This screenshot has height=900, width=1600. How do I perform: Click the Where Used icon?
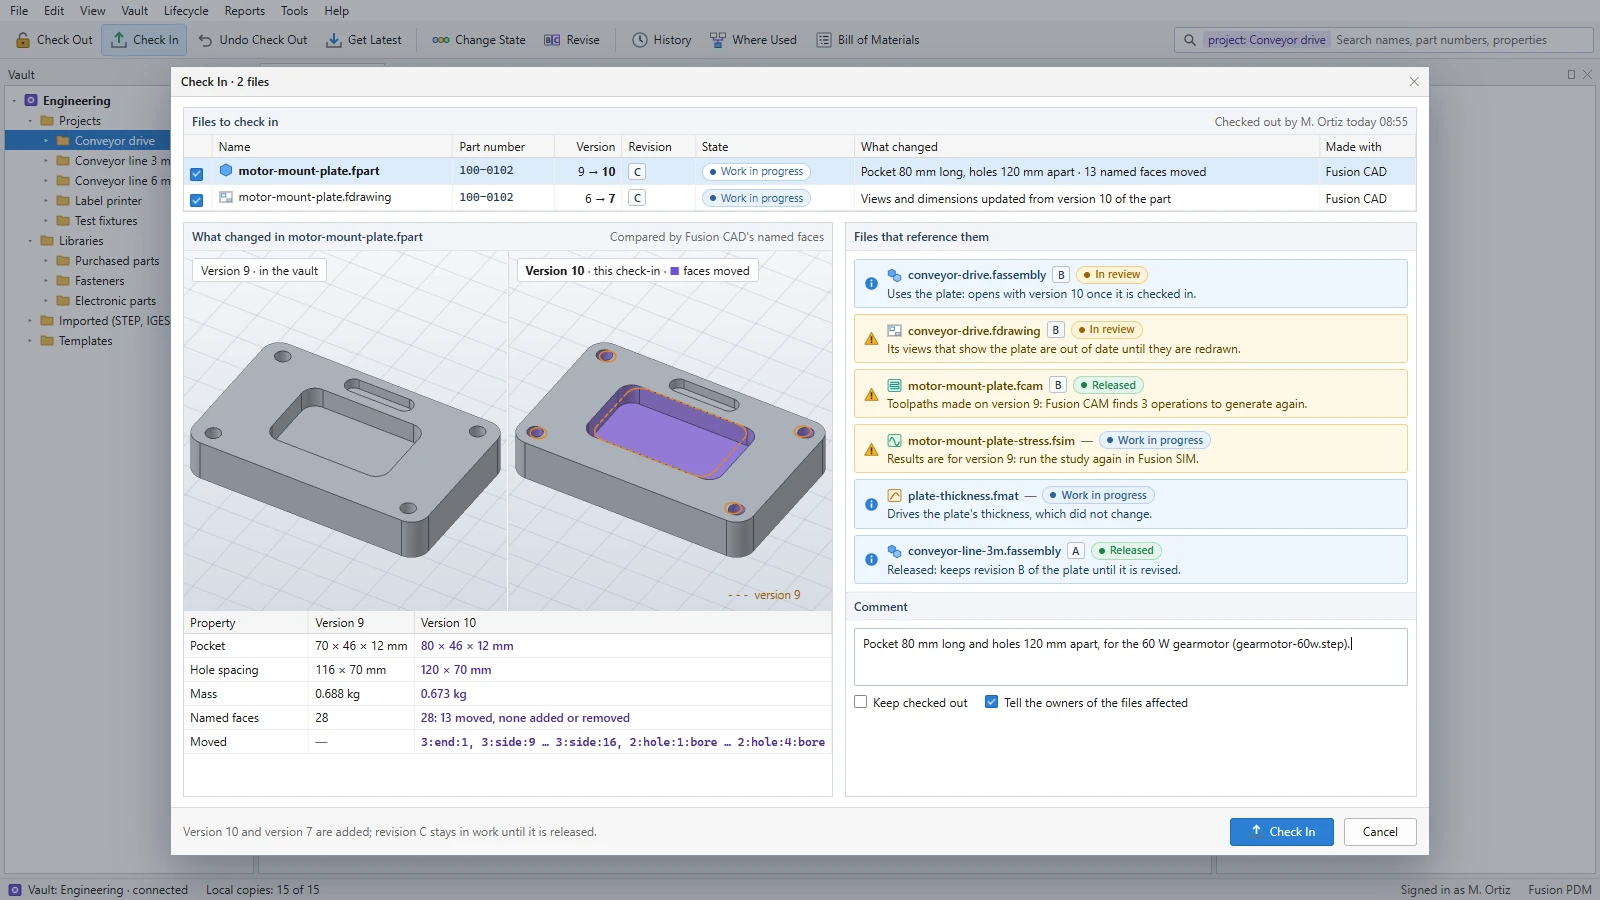pyautogui.click(x=718, y=40)
